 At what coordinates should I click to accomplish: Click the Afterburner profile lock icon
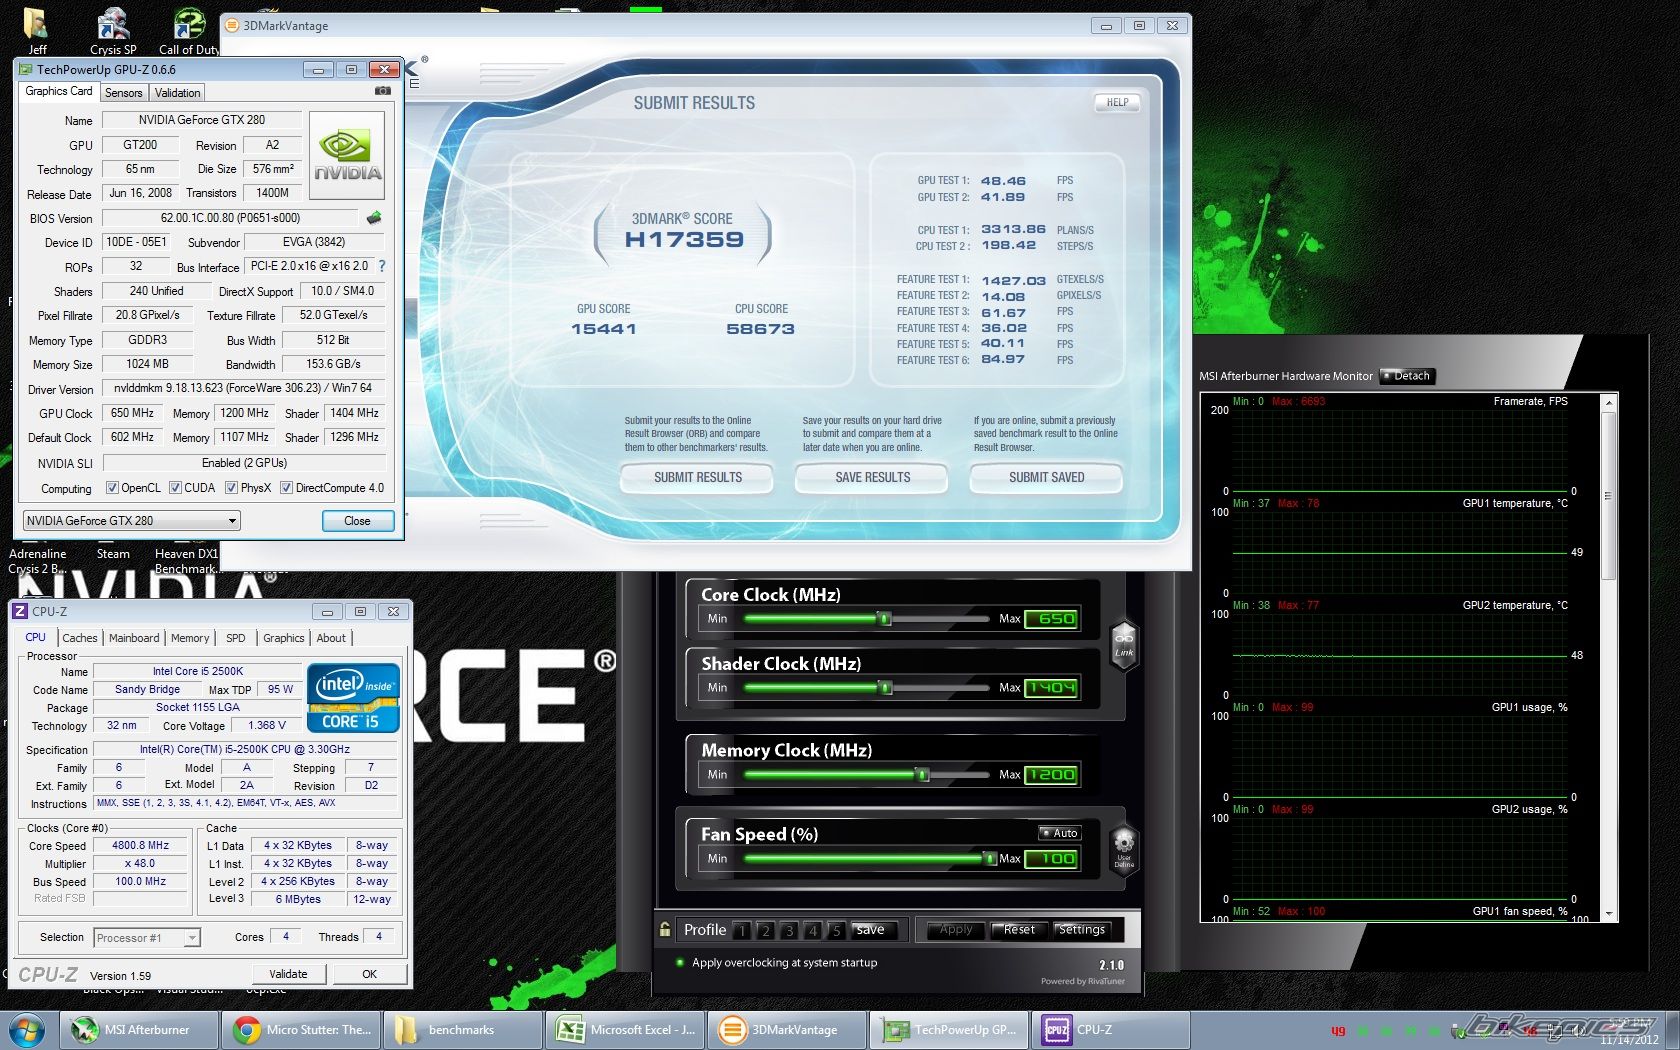(665, 929)
